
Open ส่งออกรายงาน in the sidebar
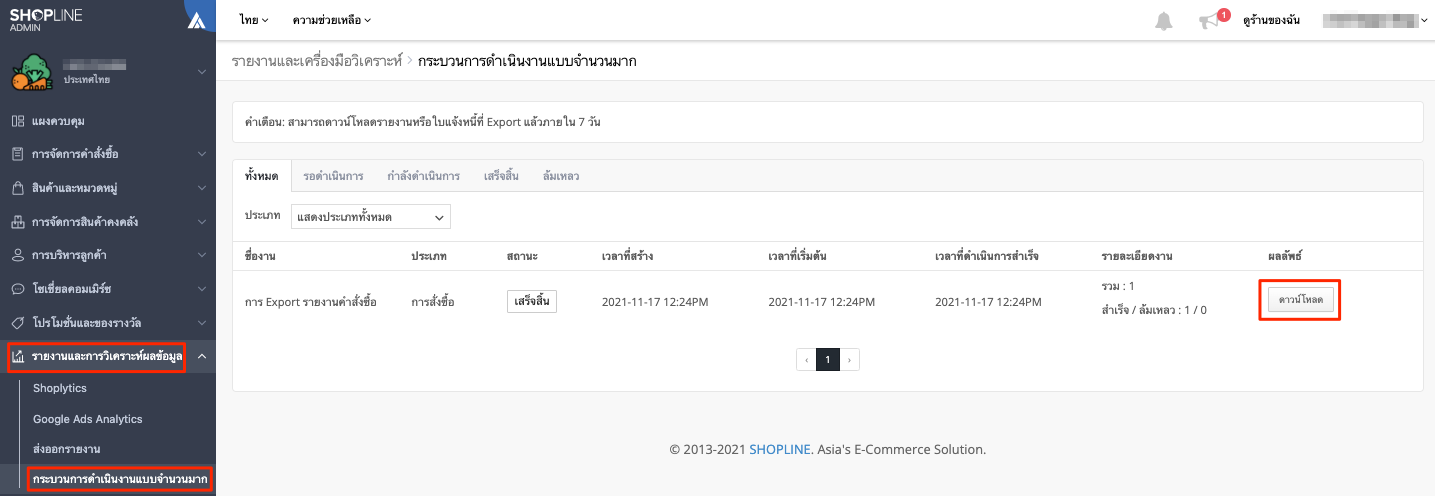(66, 449)
